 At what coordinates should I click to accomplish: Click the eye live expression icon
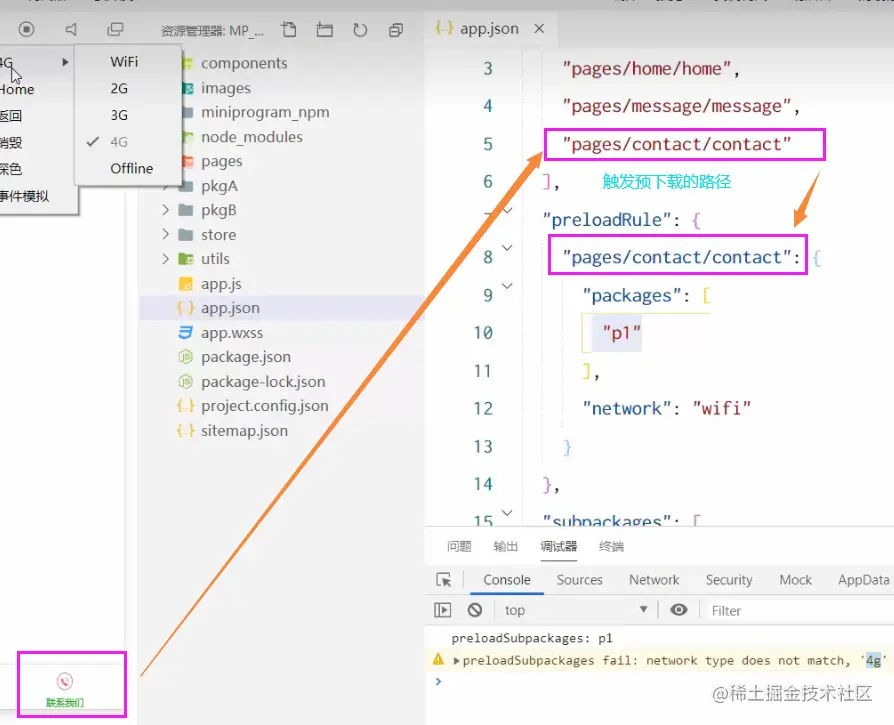pyautogui.click(x=678, y=610)
